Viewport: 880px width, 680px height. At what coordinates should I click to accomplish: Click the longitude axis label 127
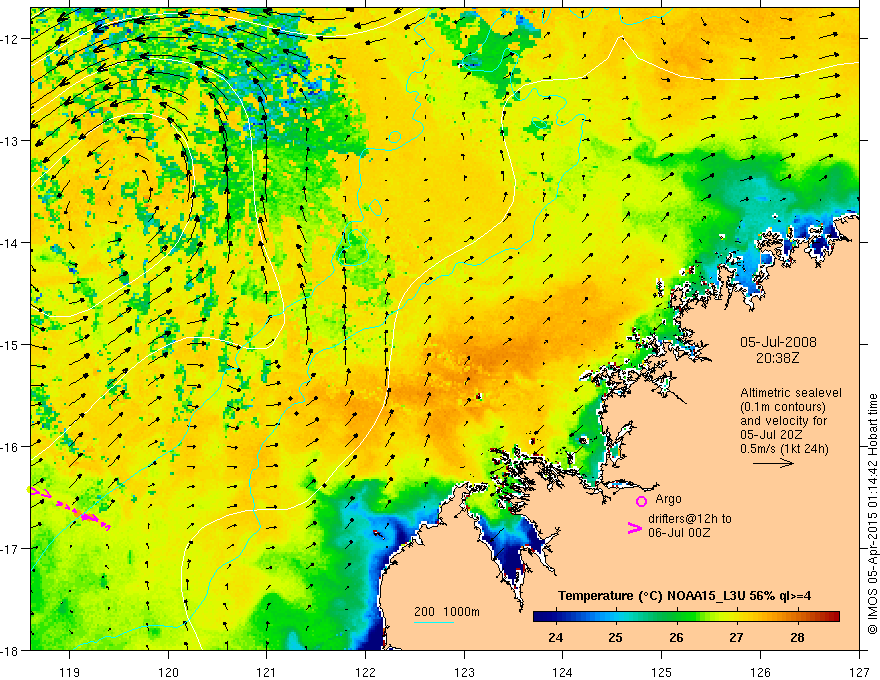(x=859, y=672)
